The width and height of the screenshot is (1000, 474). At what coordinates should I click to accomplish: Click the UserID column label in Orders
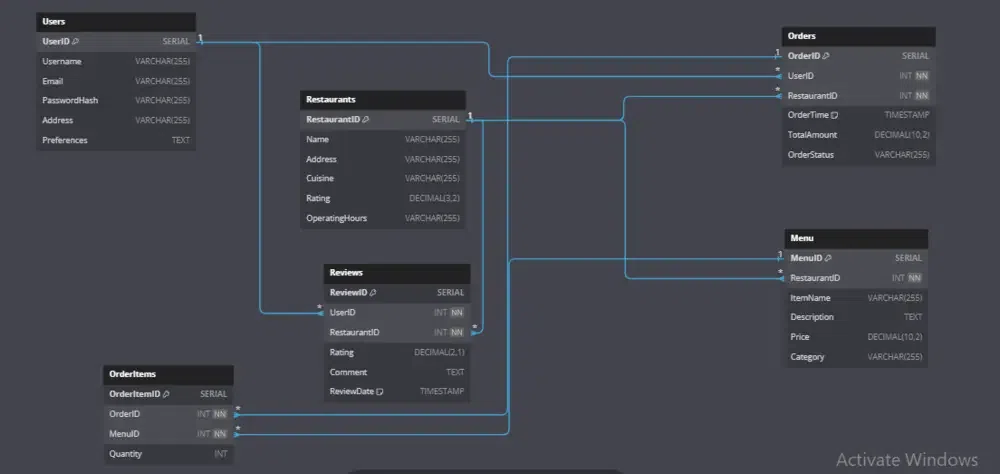click(801, 76)
